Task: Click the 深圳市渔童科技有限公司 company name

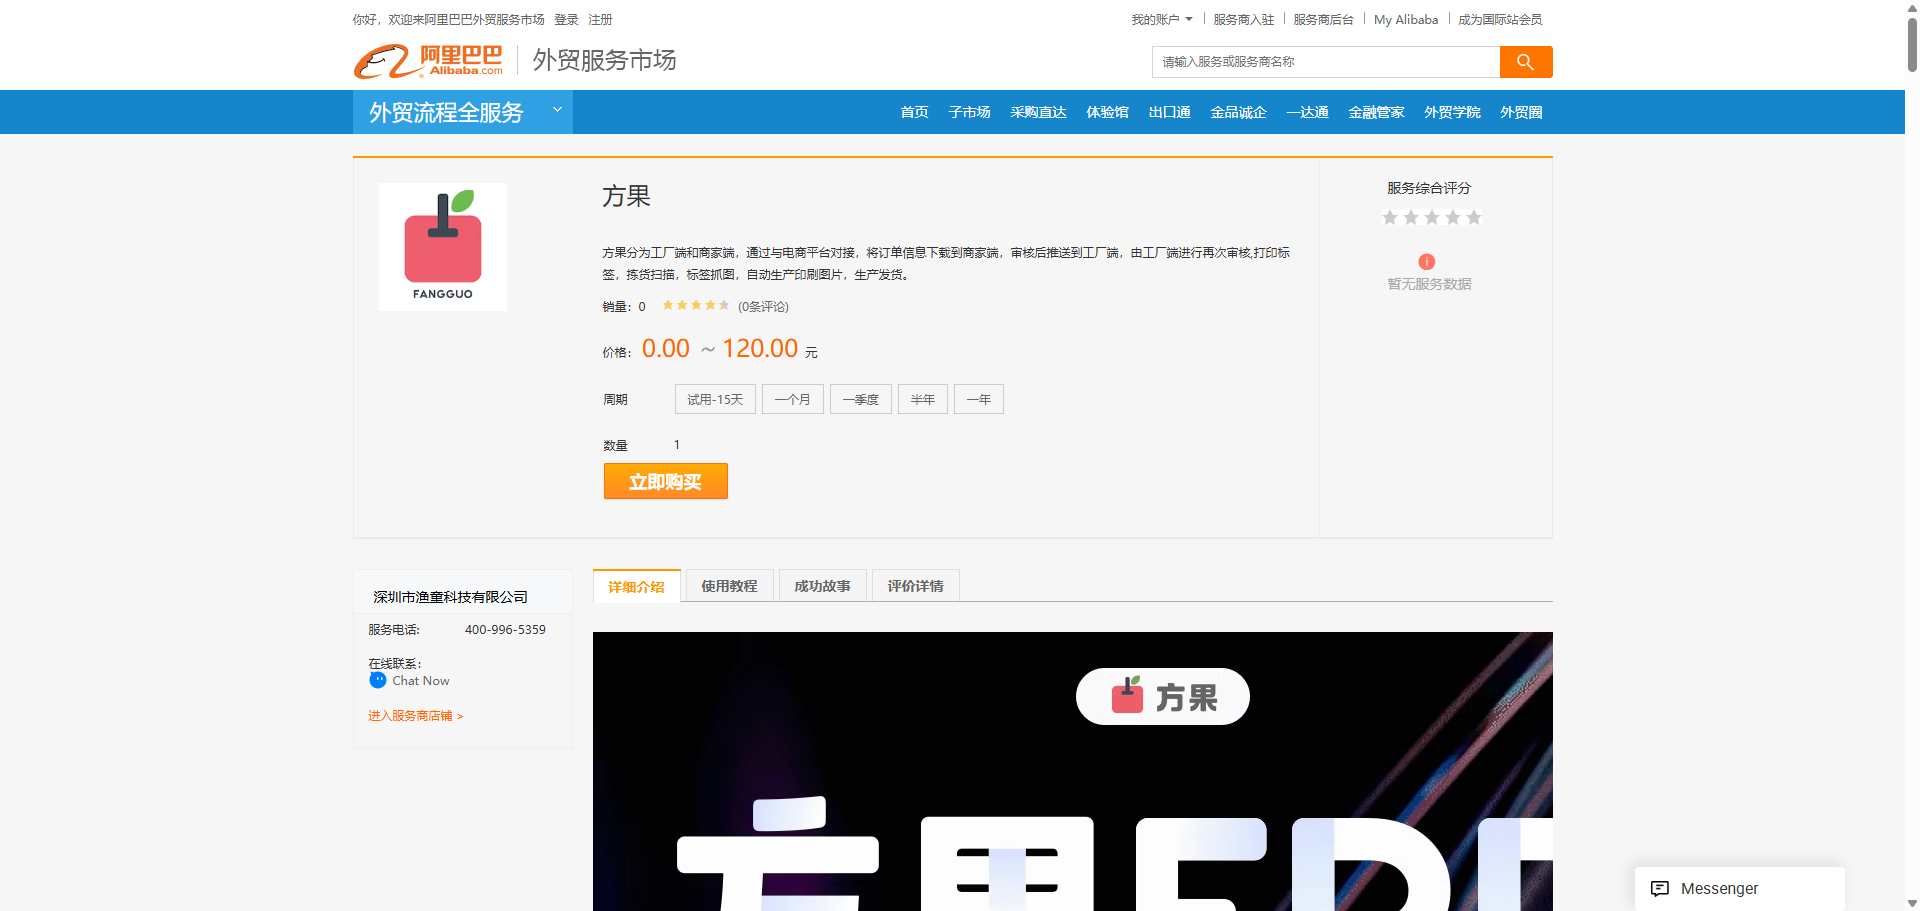Action: click(451, 597)
